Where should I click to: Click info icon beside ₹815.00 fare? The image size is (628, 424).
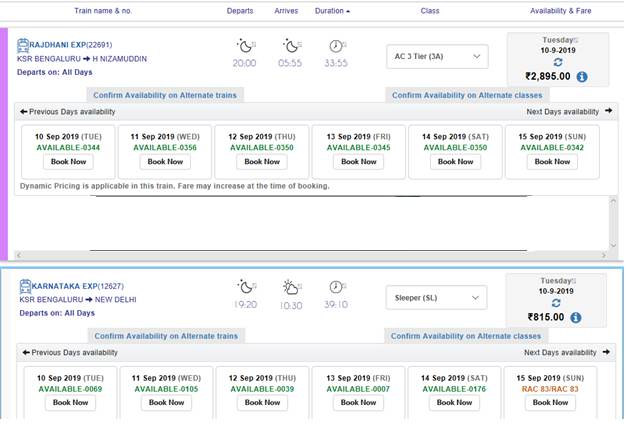click(575, 318)
